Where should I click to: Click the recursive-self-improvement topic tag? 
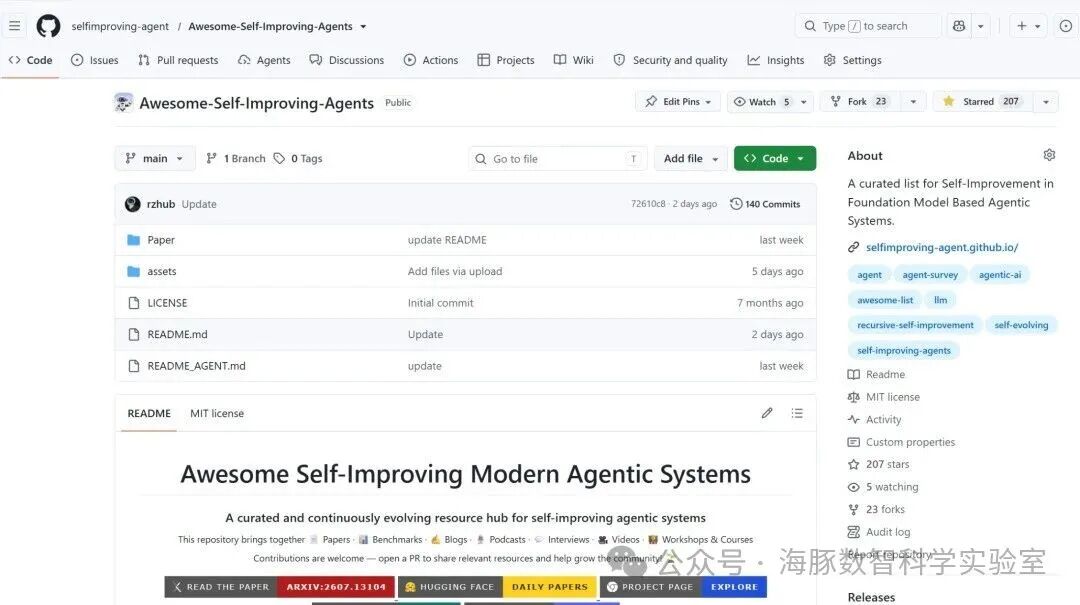915,325
